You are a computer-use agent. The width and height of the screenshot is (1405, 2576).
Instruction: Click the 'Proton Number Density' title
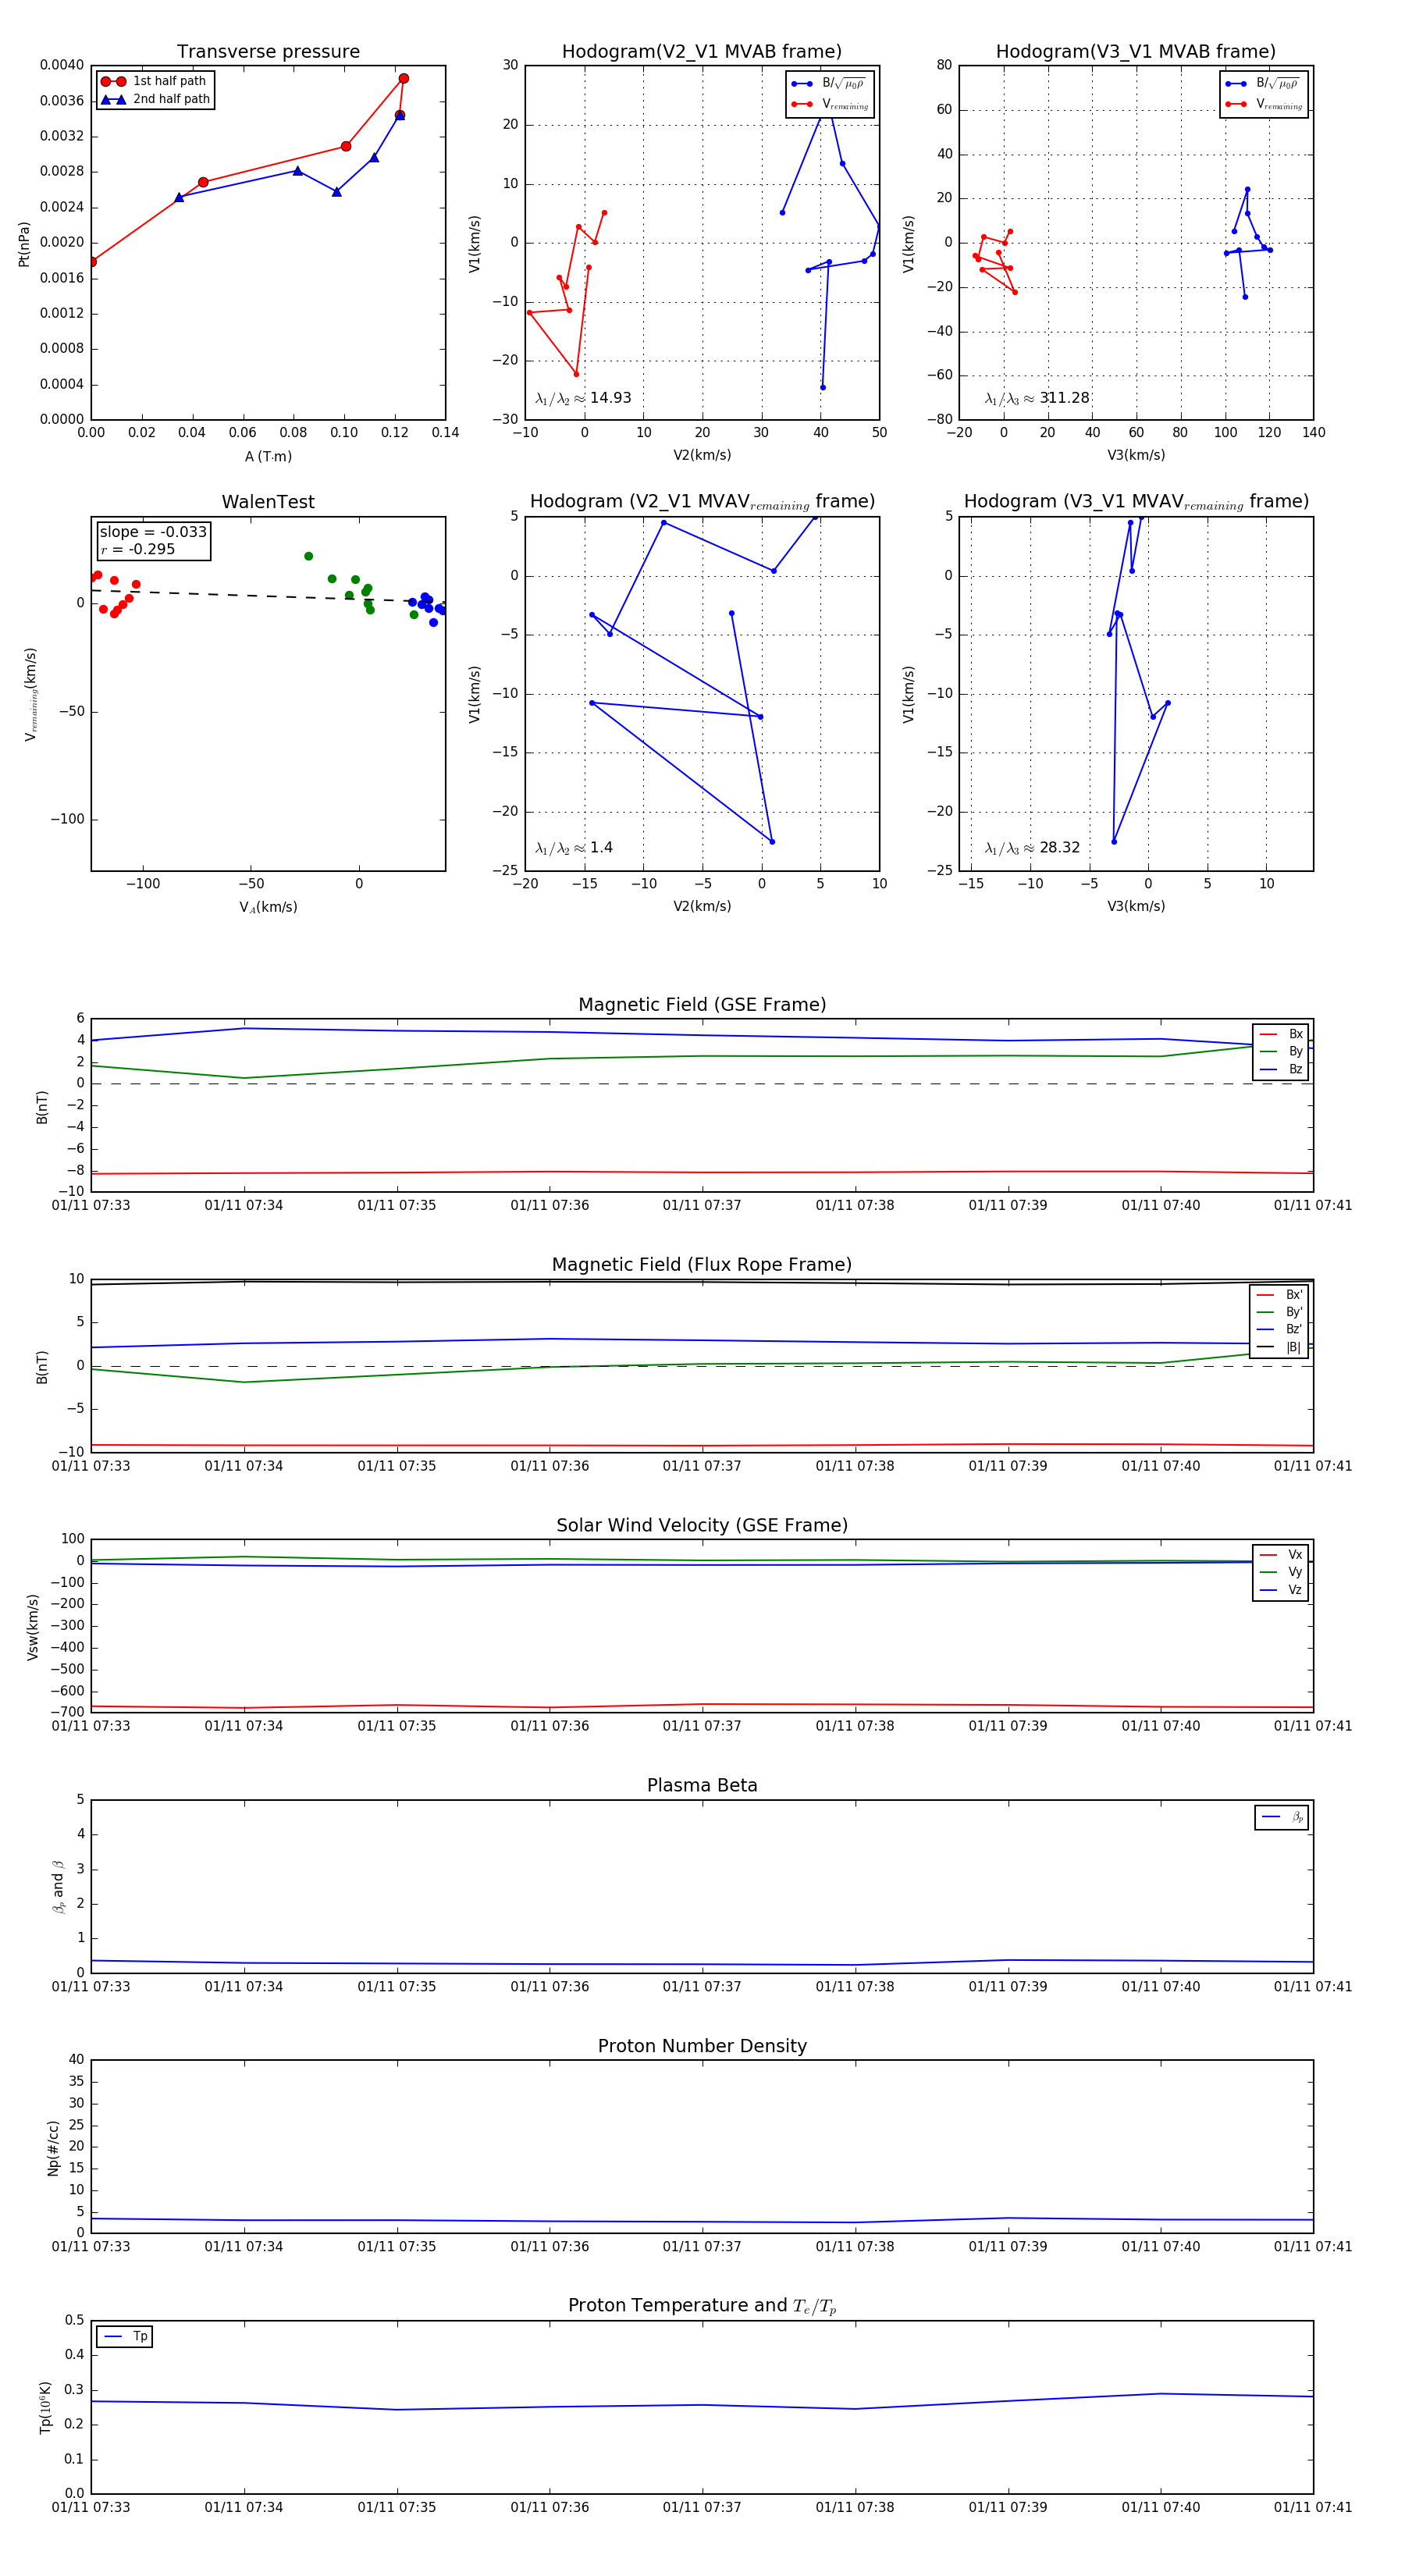pos(702,2046)
